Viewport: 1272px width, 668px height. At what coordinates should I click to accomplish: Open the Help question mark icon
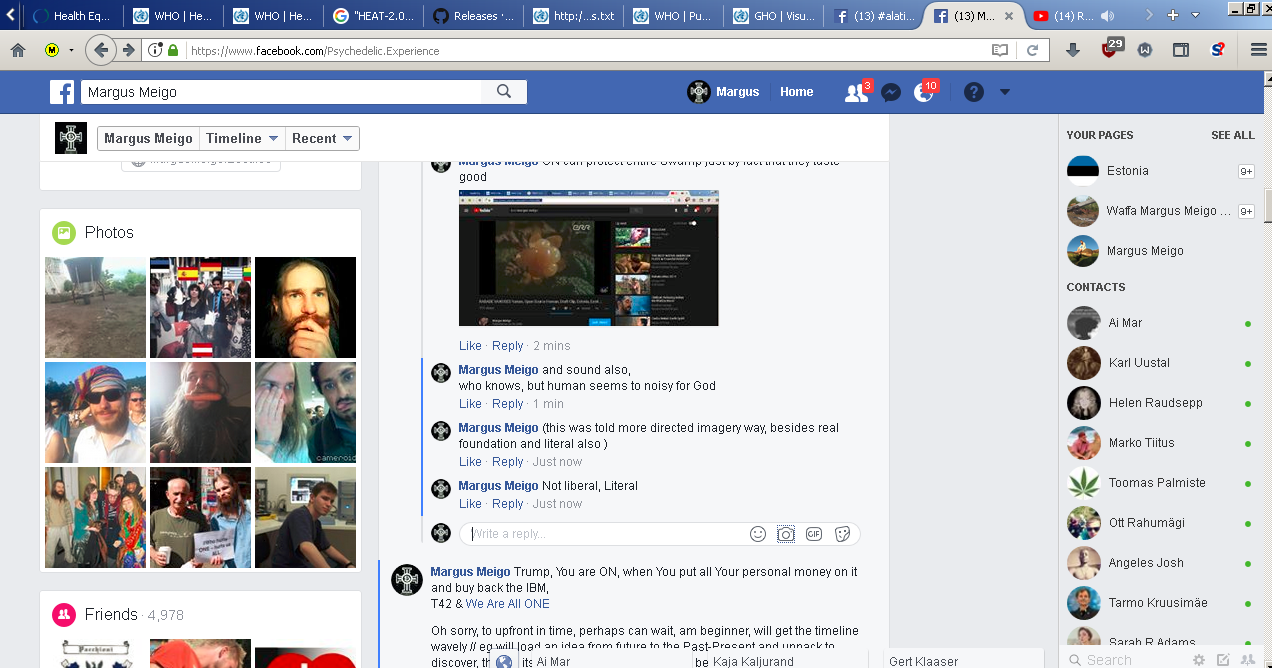point(974,92)
